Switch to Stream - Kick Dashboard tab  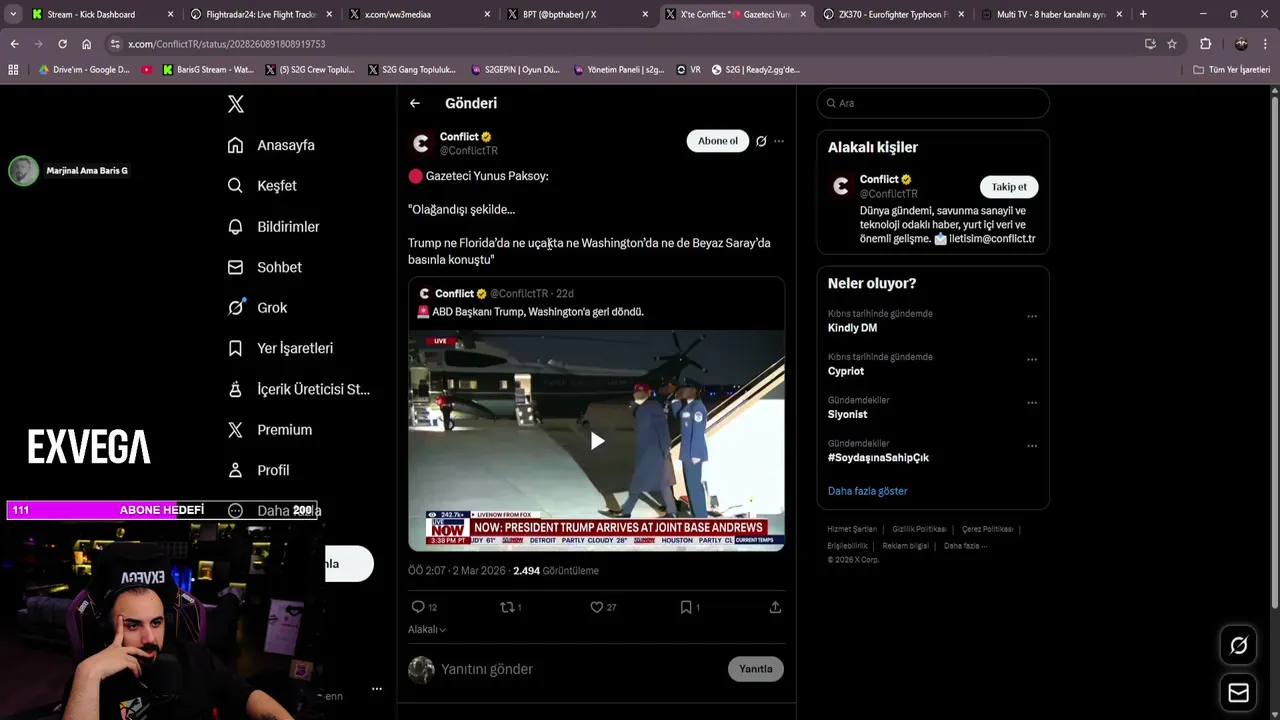(x=103, y=14)
